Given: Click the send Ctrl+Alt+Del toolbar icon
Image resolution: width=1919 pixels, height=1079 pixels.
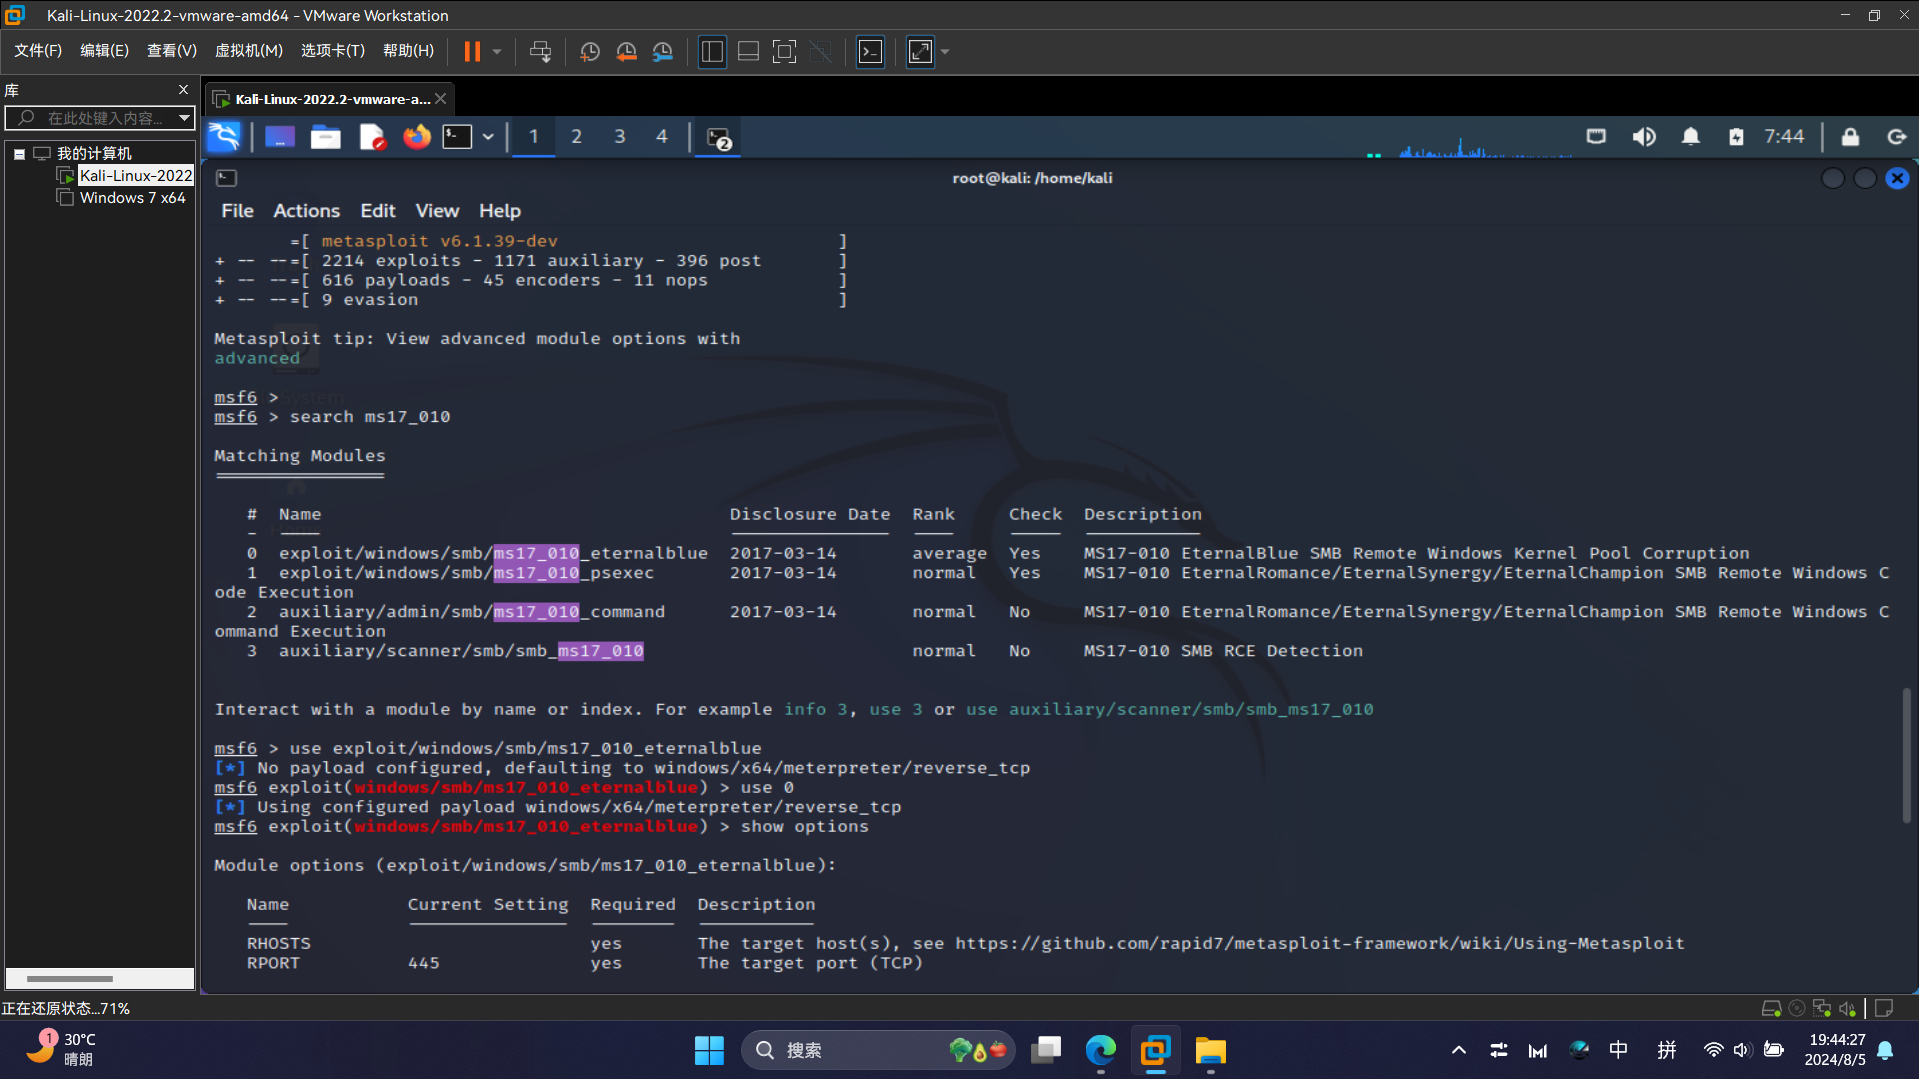Looking at the screenshot, I should (540, 52).
